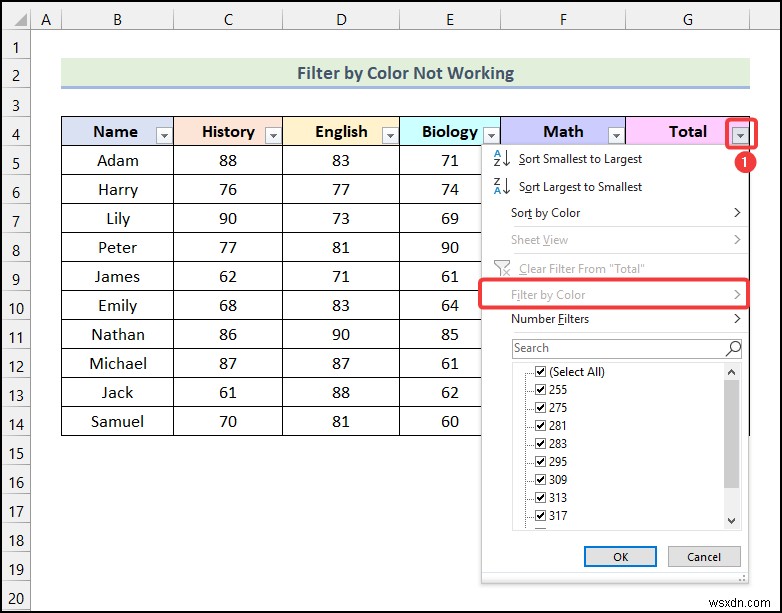Uncheck the 309 value checkbox
Viewport: 782px width, 613px height.
[540, 479]
